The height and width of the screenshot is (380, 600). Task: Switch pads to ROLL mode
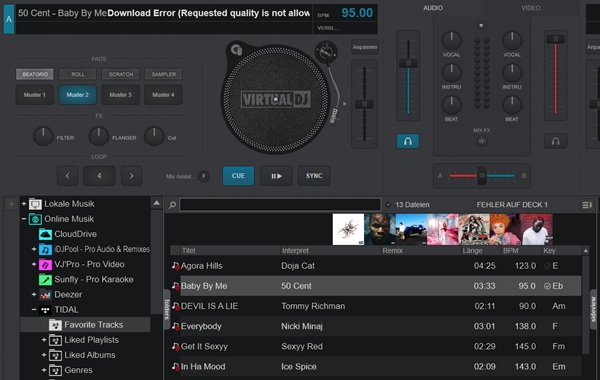tap(78, 74)
